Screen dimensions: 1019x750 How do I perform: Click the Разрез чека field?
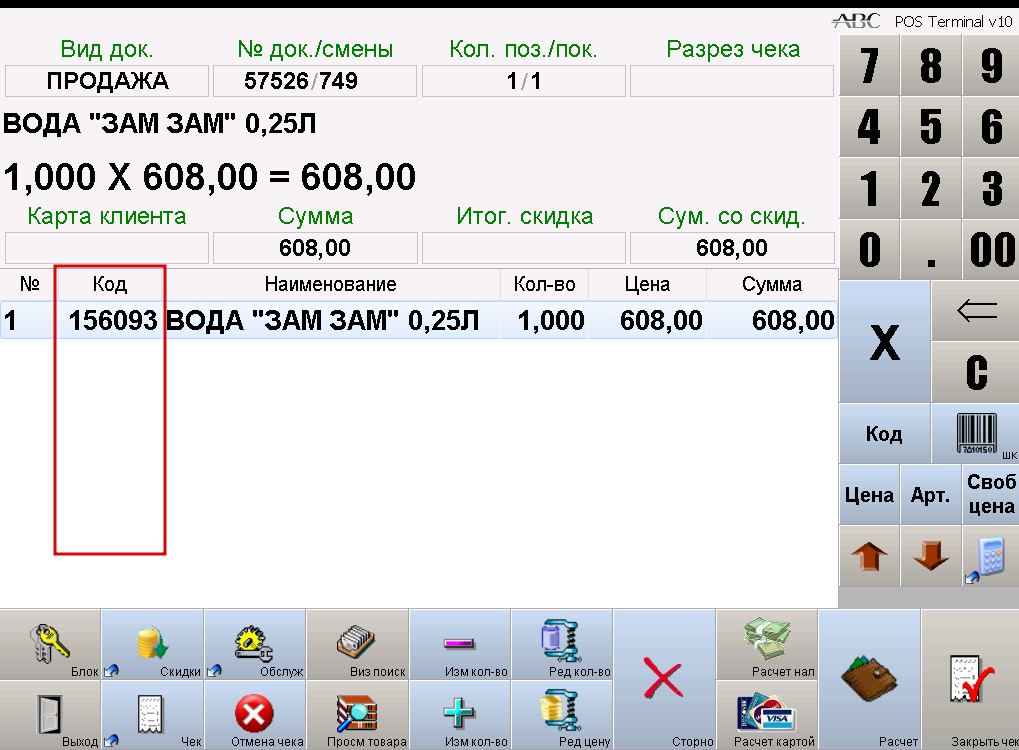(732, 81)
